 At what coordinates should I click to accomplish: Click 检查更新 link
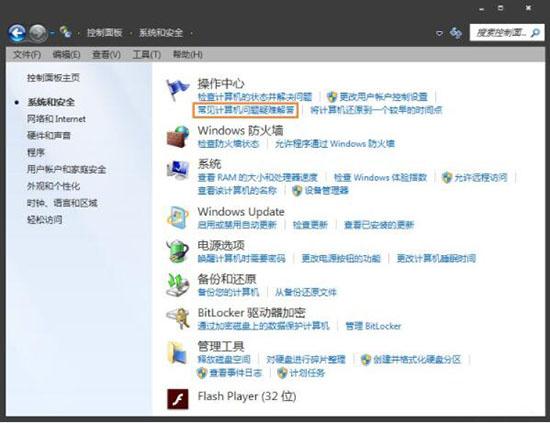coord(310,225)
